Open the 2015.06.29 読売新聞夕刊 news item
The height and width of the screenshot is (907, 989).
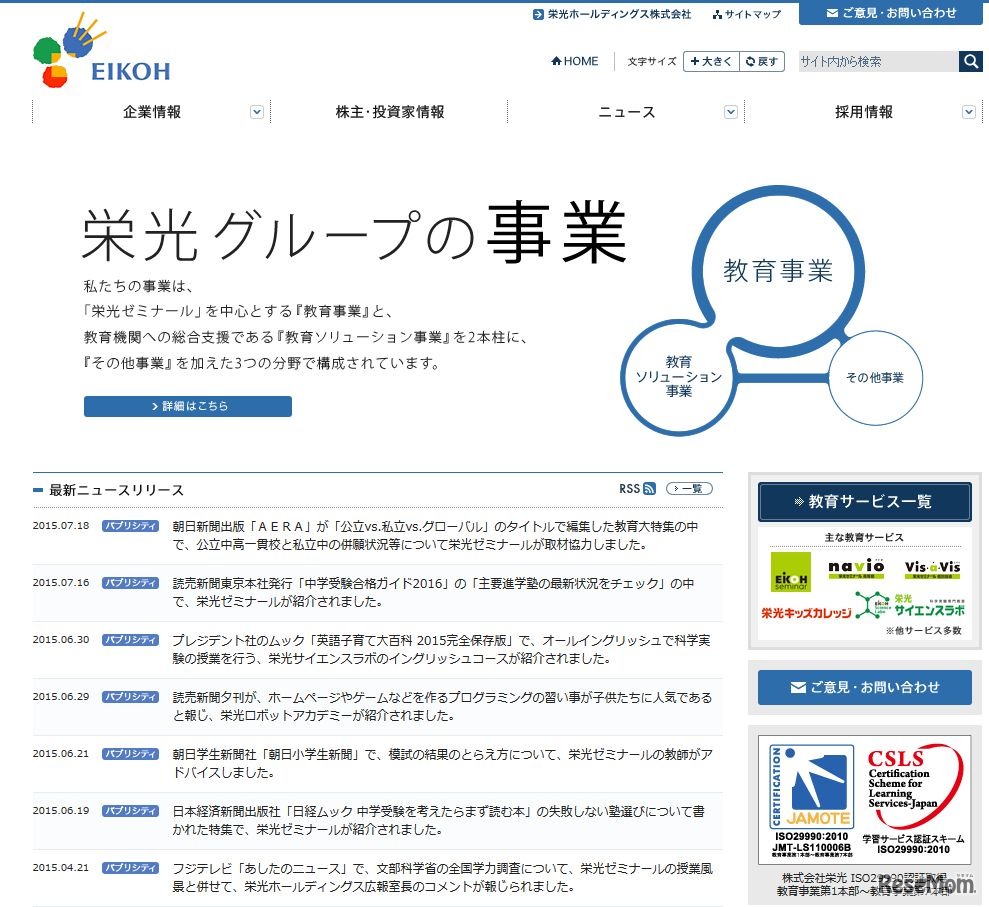(442, 706)
